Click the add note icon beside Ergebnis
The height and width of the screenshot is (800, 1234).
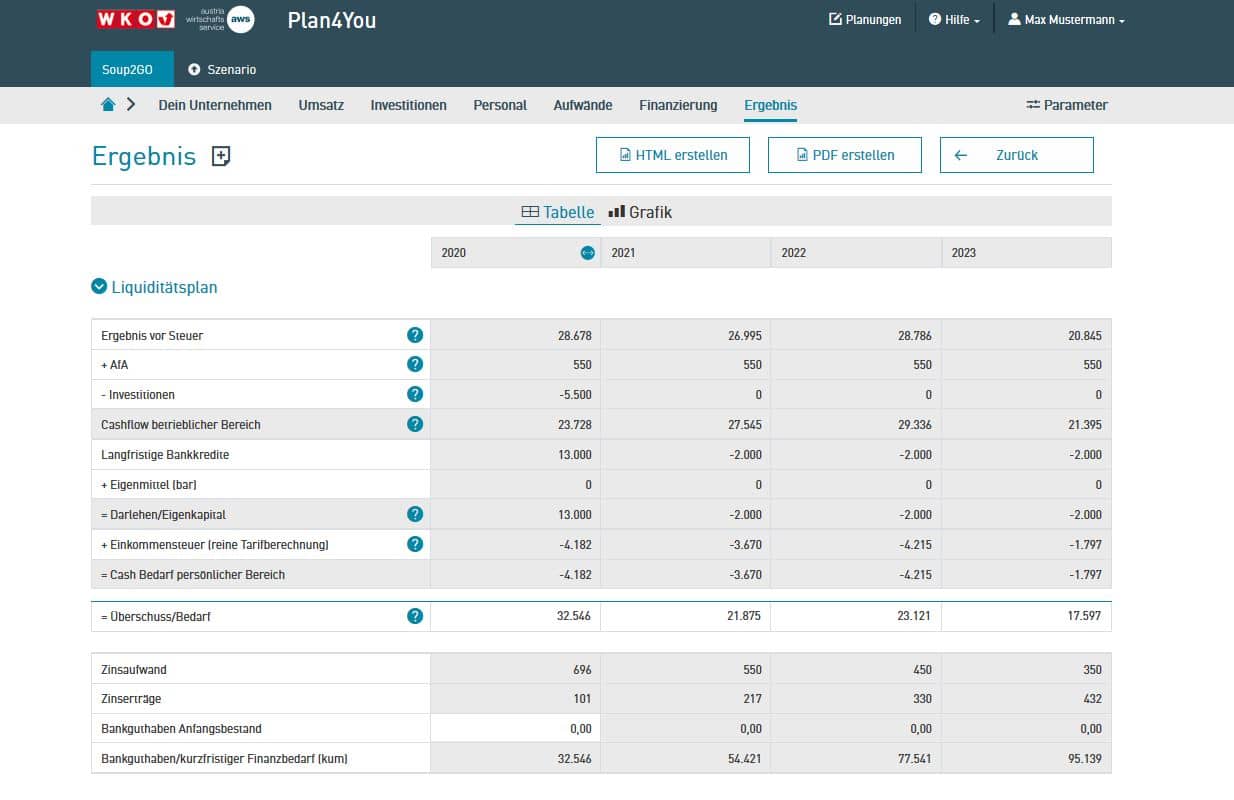coord(221,156)
